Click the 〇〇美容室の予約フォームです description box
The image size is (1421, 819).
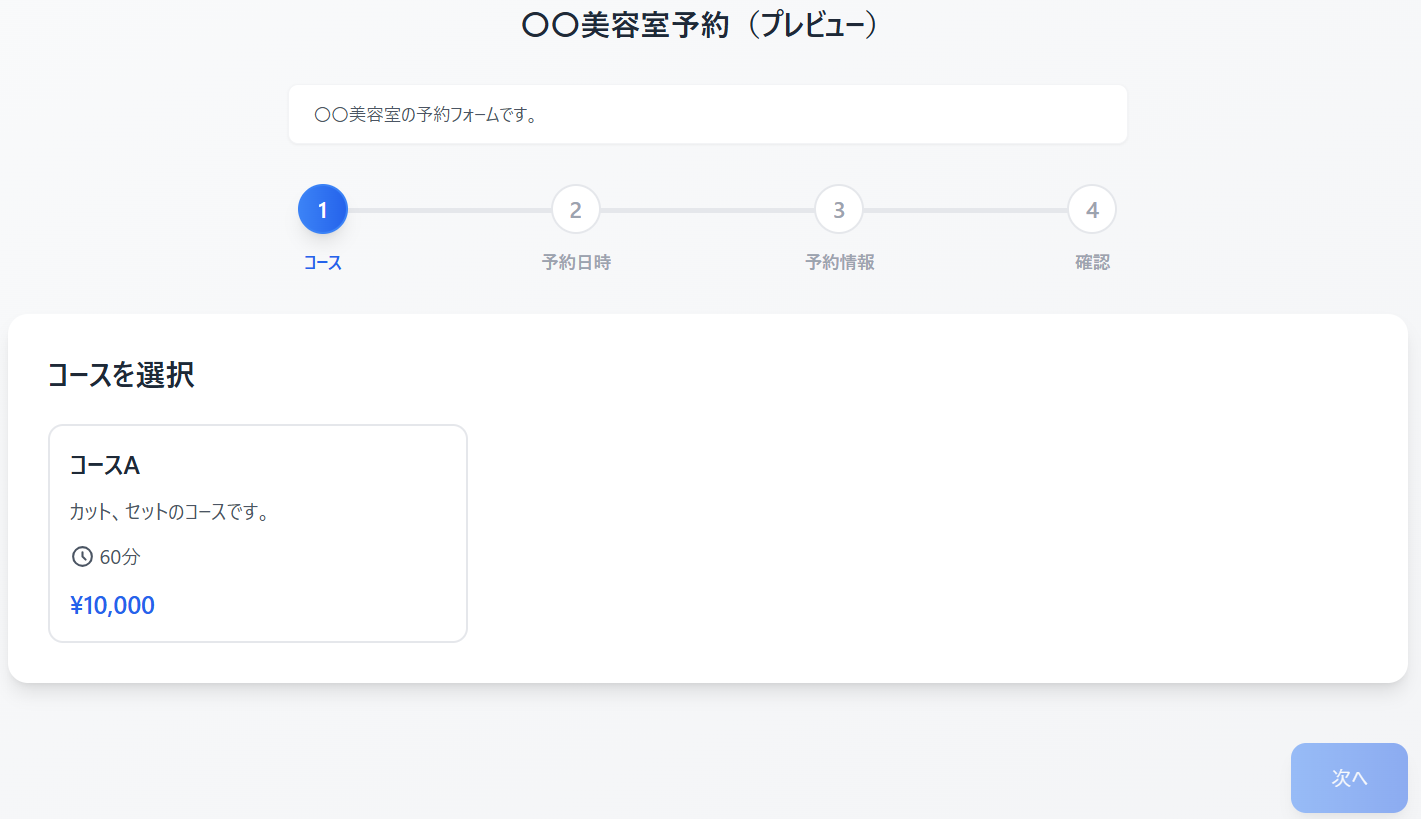(x=707, y=115)
